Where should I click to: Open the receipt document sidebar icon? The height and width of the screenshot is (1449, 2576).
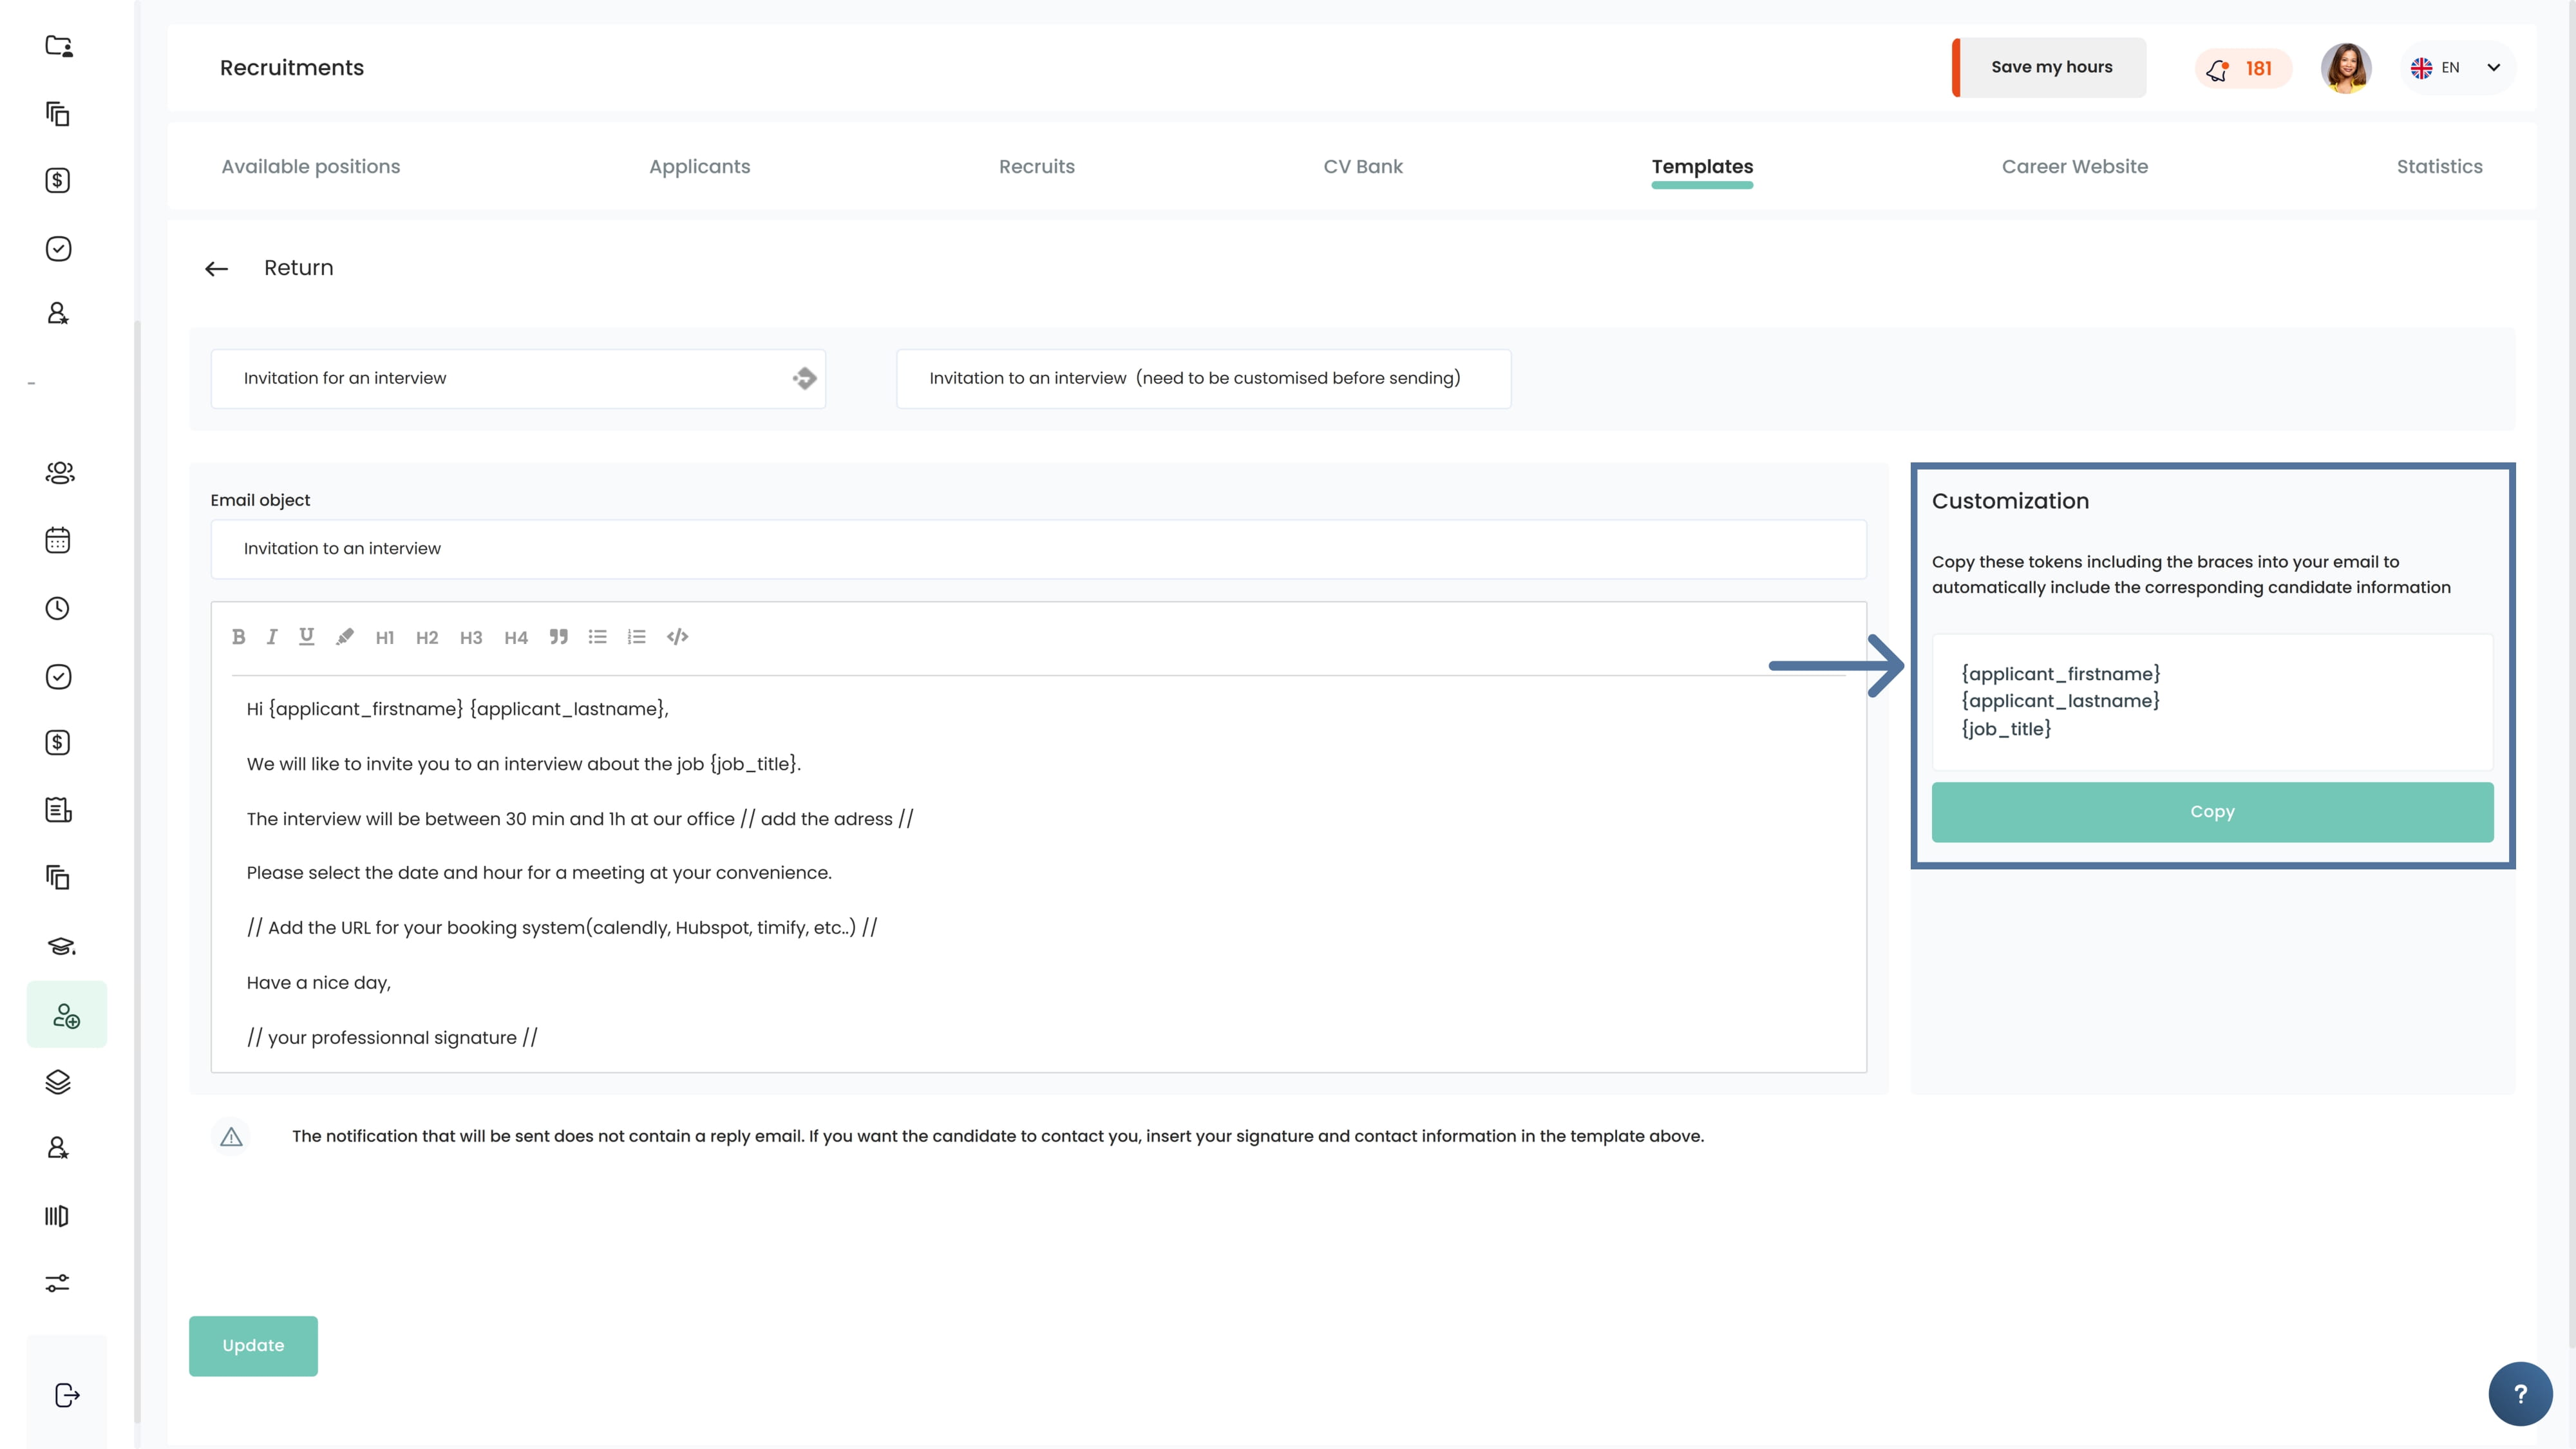point(58,810)
